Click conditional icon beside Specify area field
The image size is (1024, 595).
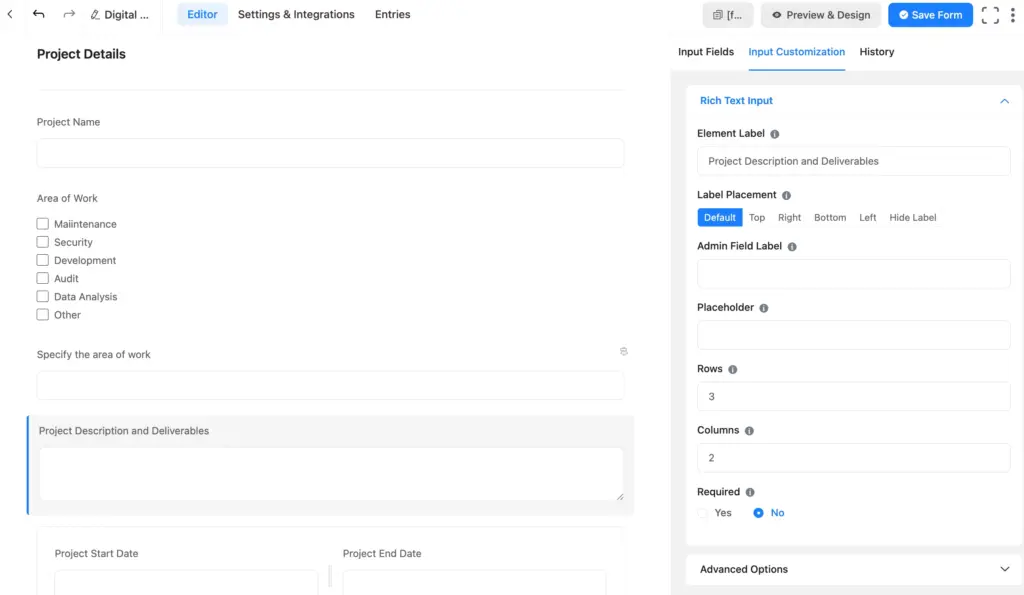[x=624, y=351]
